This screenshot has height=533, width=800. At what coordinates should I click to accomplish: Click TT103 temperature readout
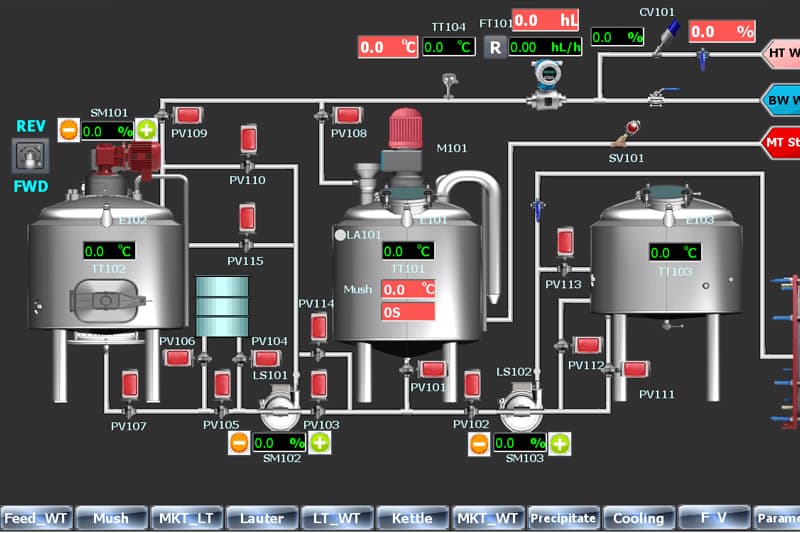pyautogui.click(x=674, y=252)
